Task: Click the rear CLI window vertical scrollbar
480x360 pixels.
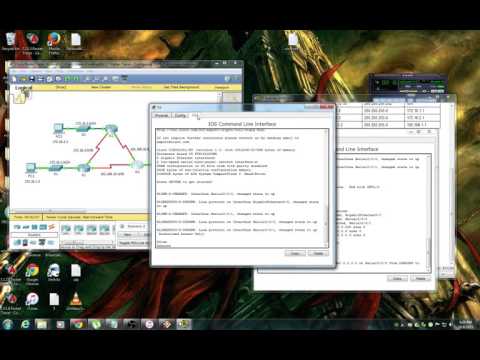Action: point(429,213)
